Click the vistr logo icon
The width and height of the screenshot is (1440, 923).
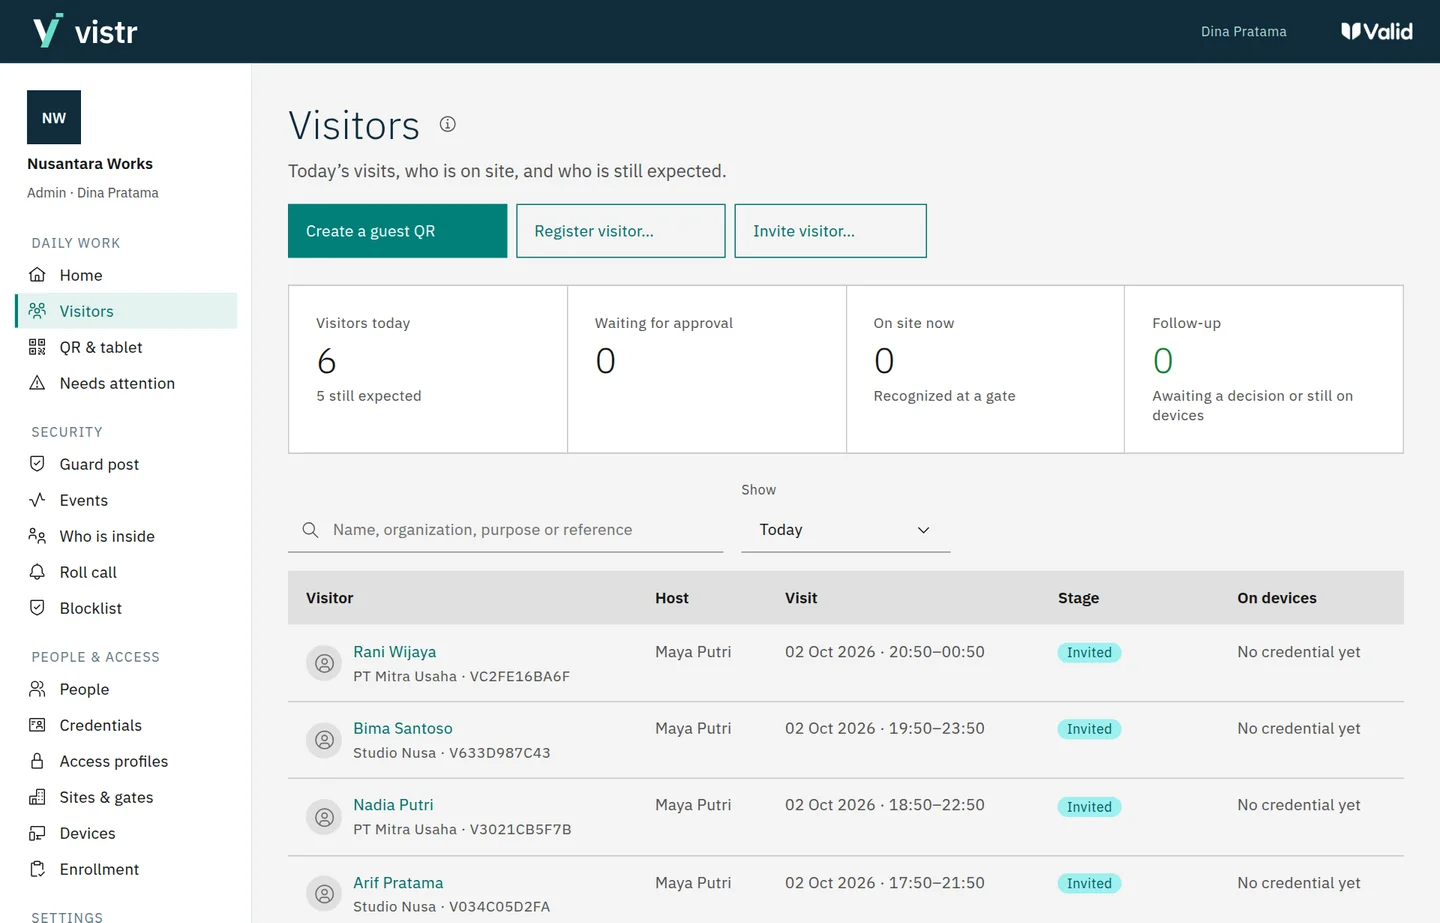click(48, 31)
